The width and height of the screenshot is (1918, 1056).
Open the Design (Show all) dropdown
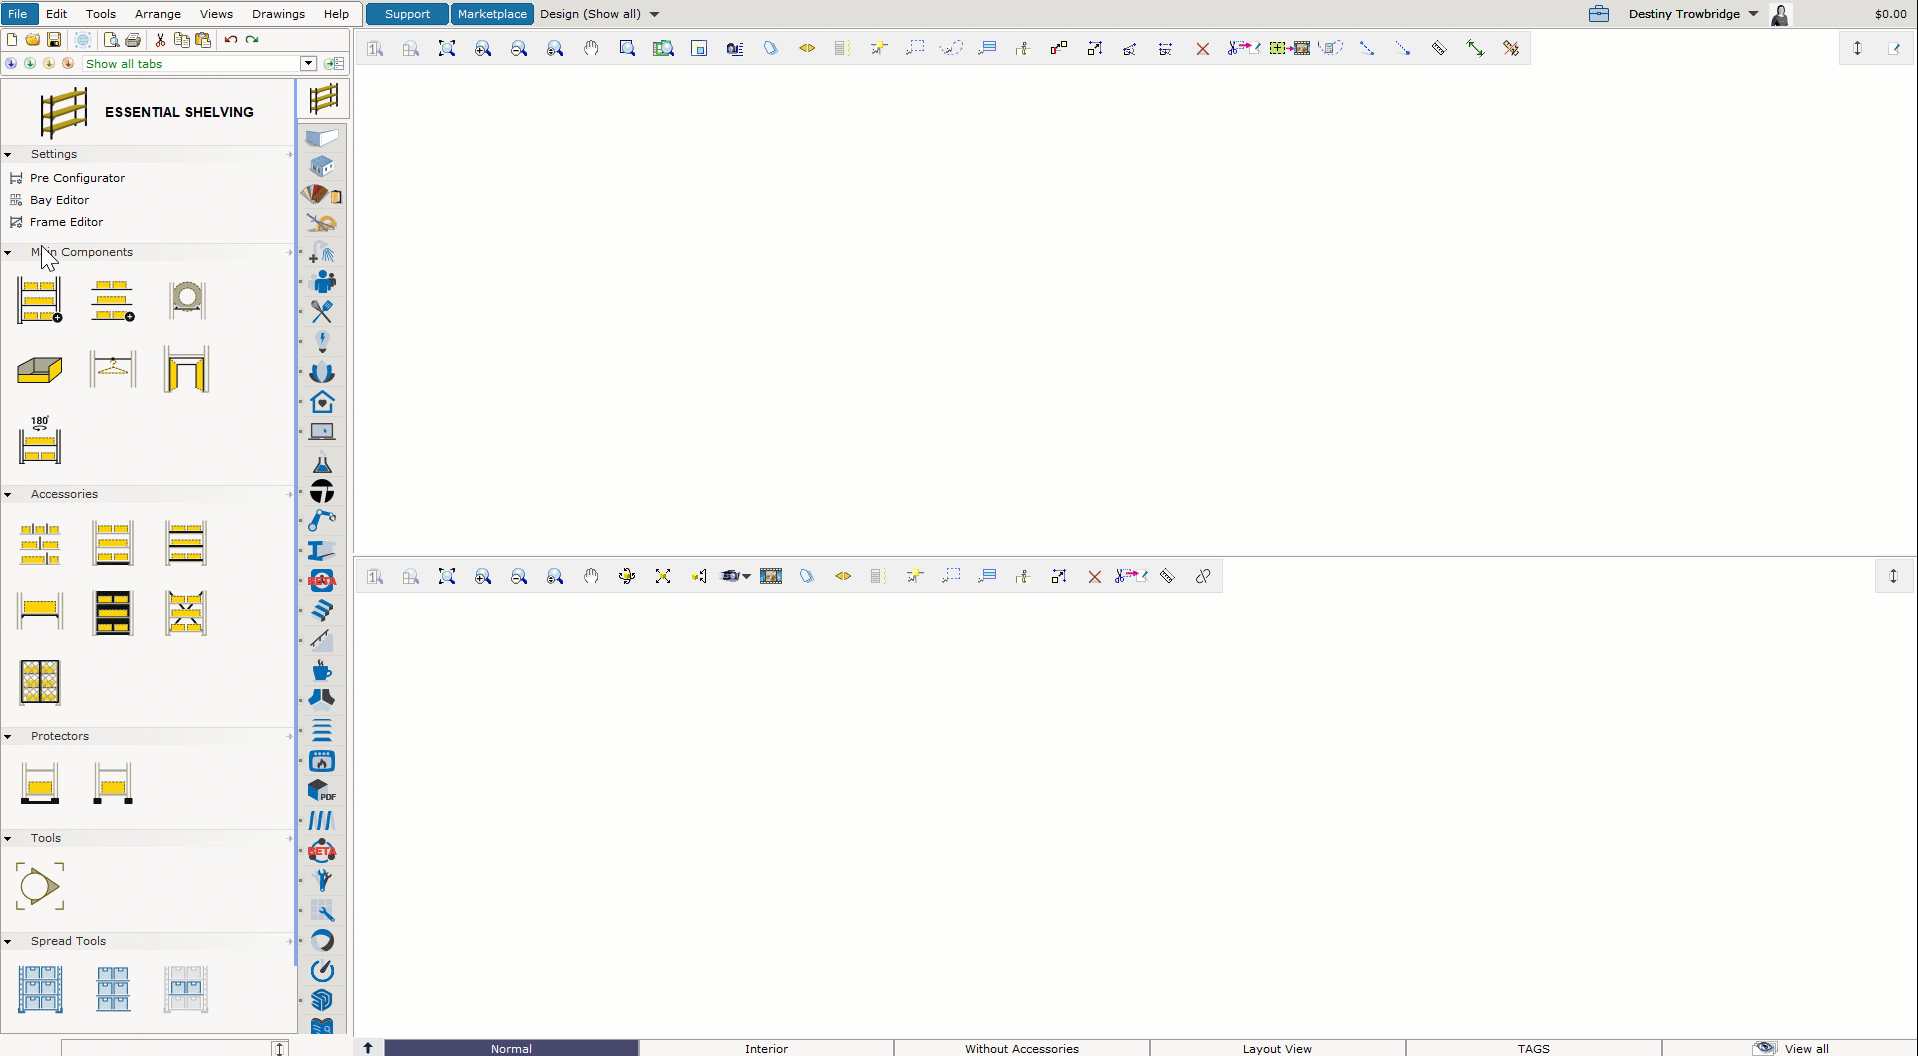coord(598,14)
